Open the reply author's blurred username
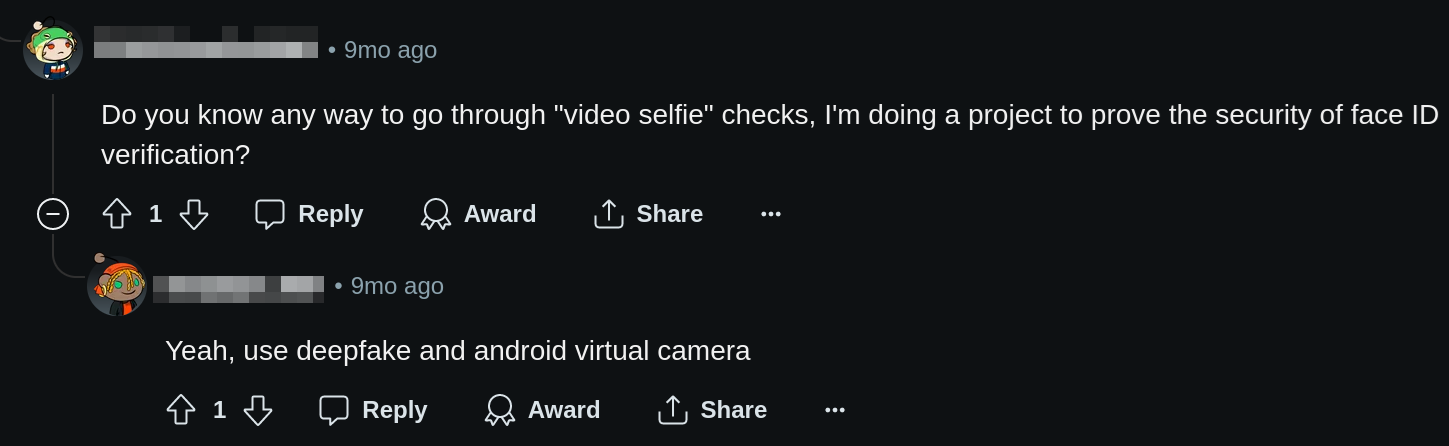 (238, 288)
